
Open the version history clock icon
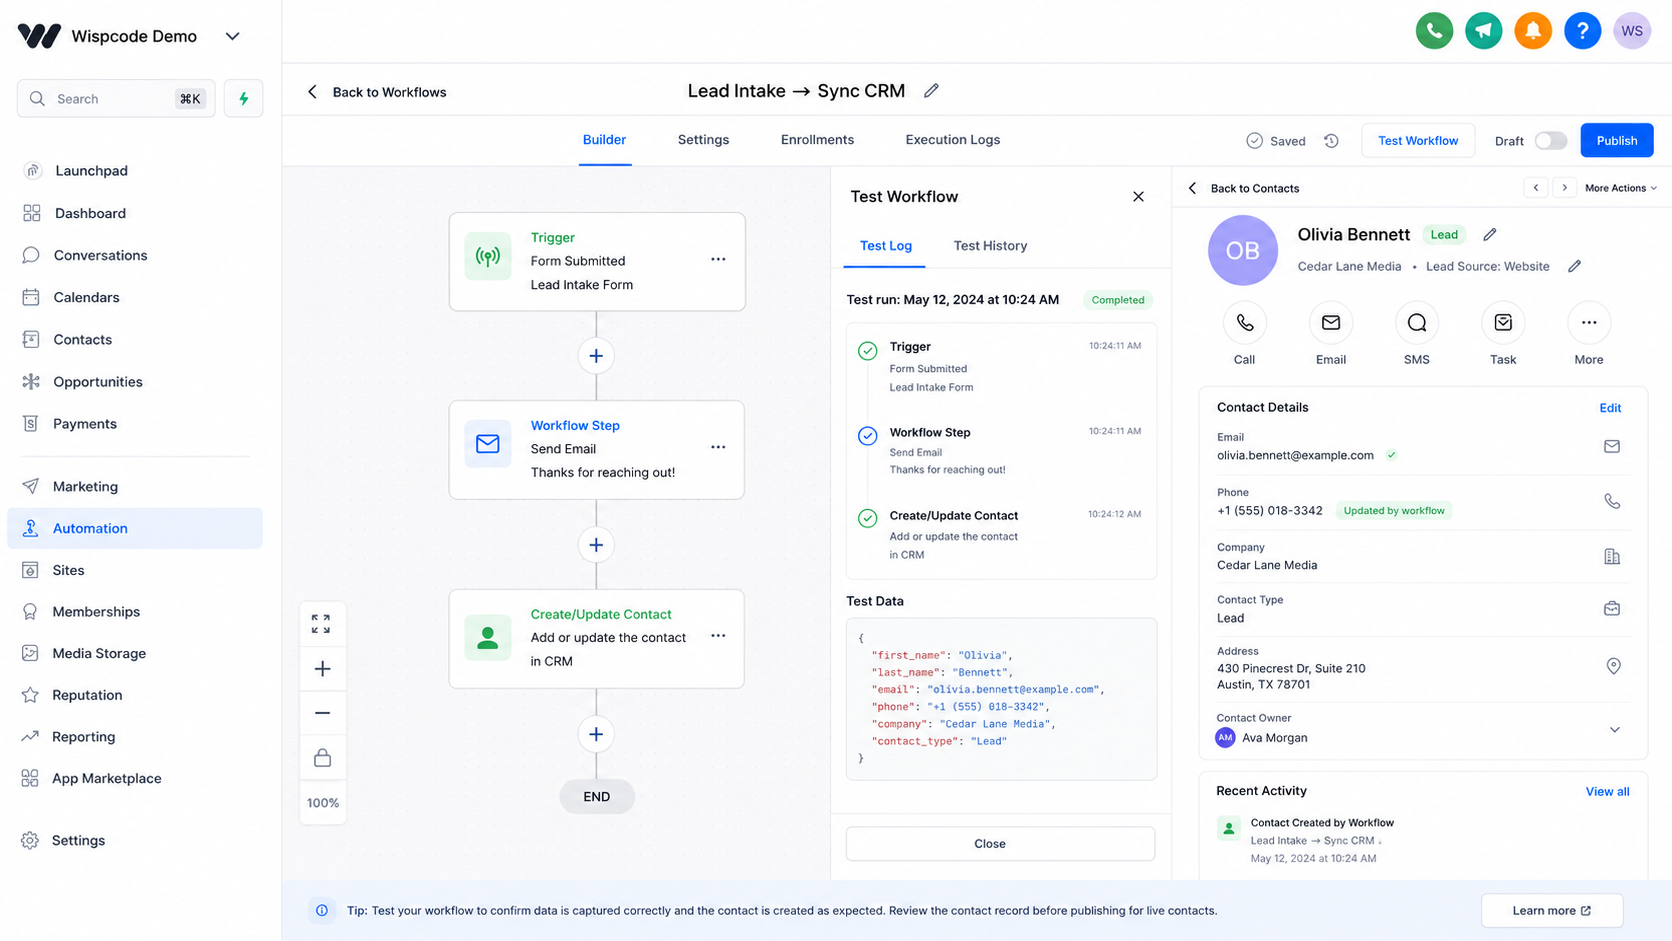click(1331, 141)
